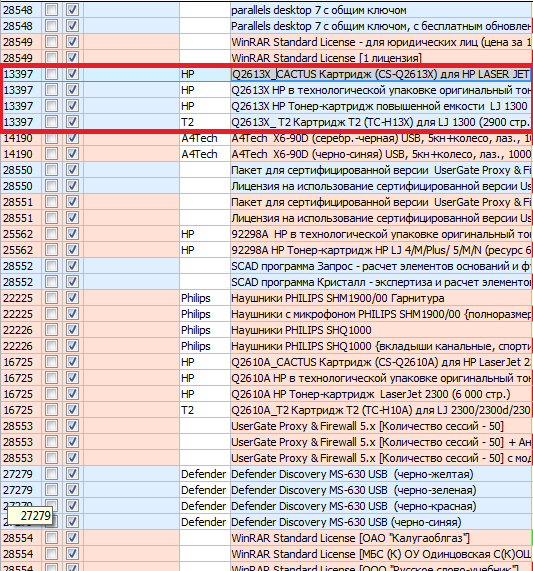The height and width of the screenshot is (571, 533).
Task: Click ID 28548 of lowercase parallels desktop 7 row
Action: click(x=21, y=10)
